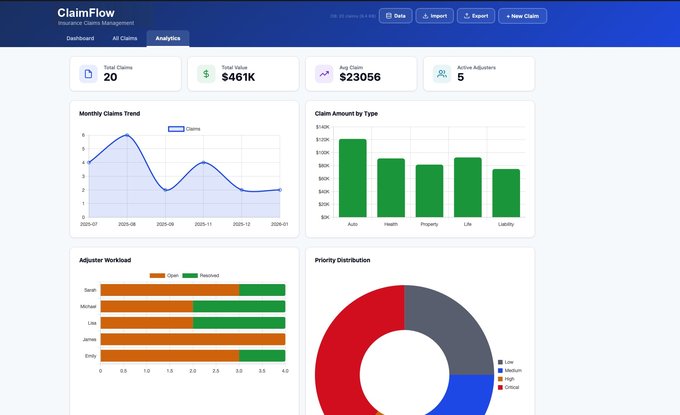Screen dimensions: 680x415
Task: Click the Health bar in Claim Amount chart
Action: point(391,188)
